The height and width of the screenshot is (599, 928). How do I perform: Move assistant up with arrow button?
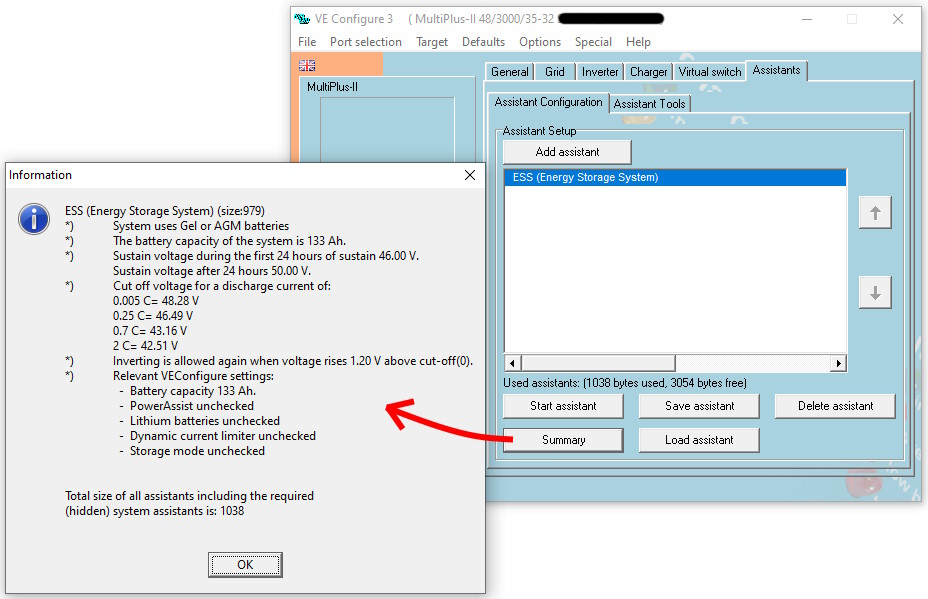tap(875, 212)
